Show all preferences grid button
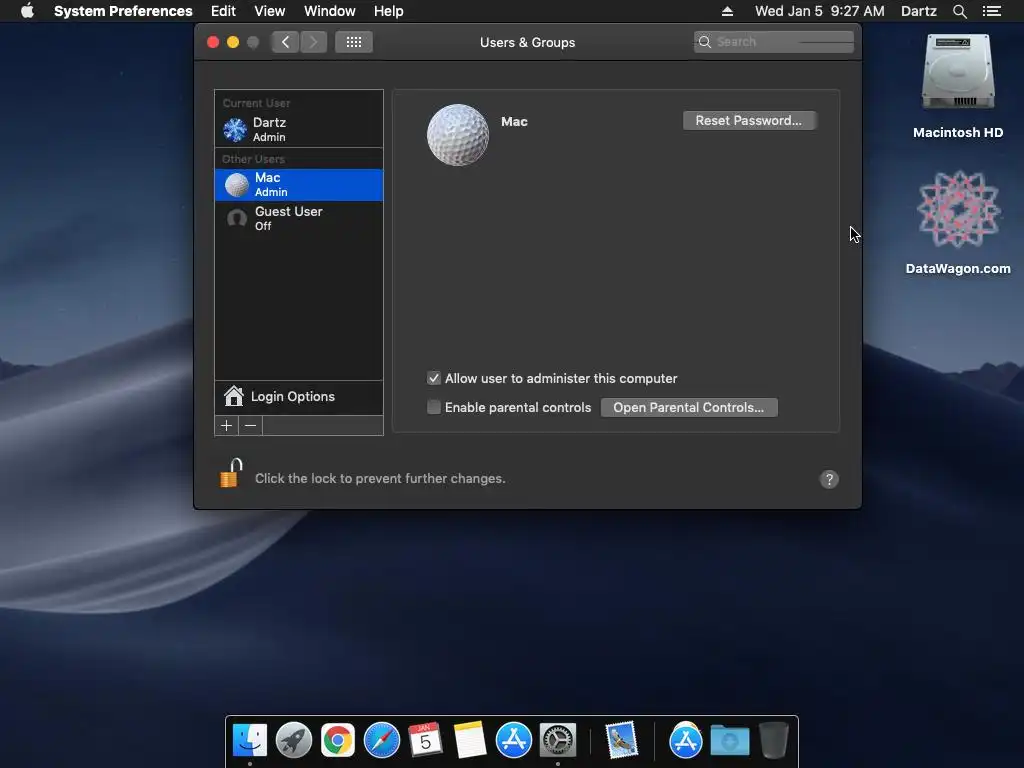This screenshot has height=768, width=1024. [x=354, y=42]
